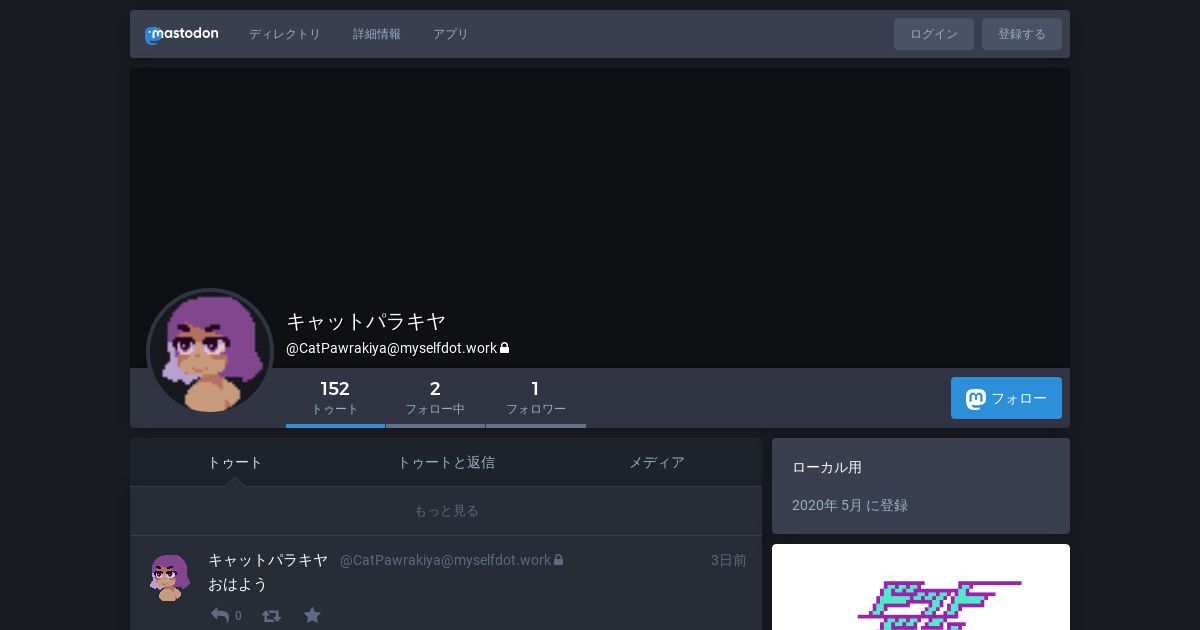Click the large profile avatar image
The height and width of the screenshot is (630, 1200).
click(x=210, y=351)
